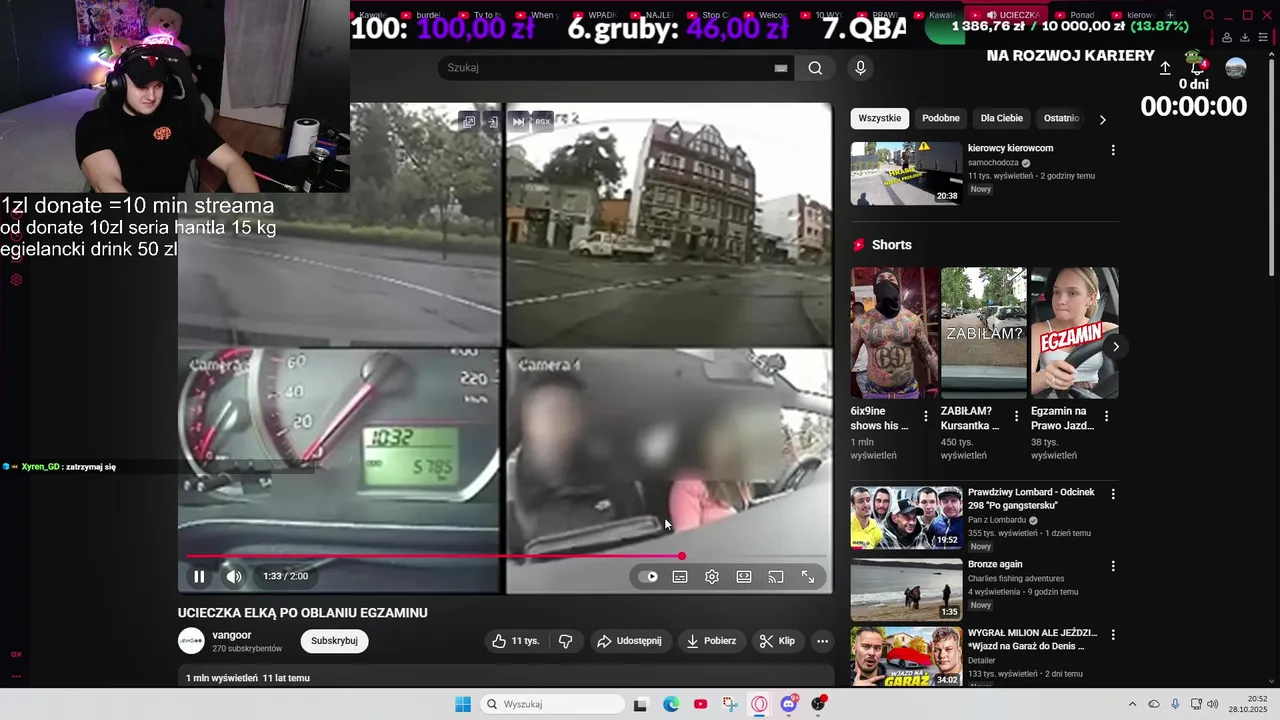Viewport: 1280px width, 720px height.
Task: Like the video, 11 tys. button
Action: tap(516, 641)
